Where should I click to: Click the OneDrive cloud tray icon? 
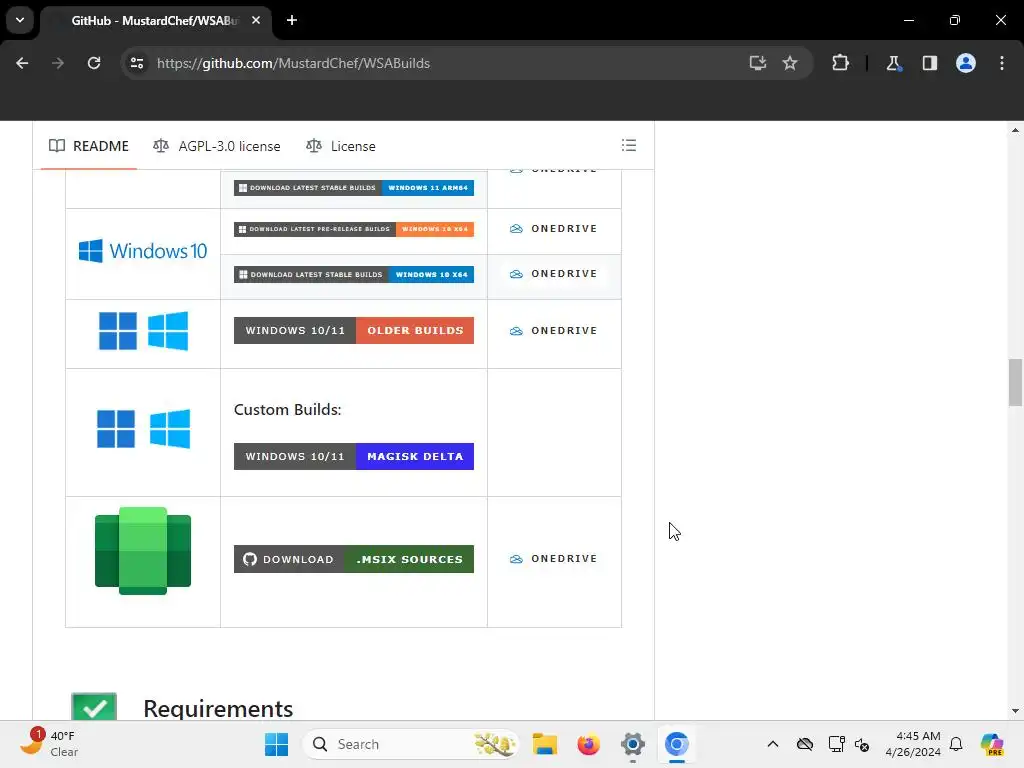[x=805, y=744]
